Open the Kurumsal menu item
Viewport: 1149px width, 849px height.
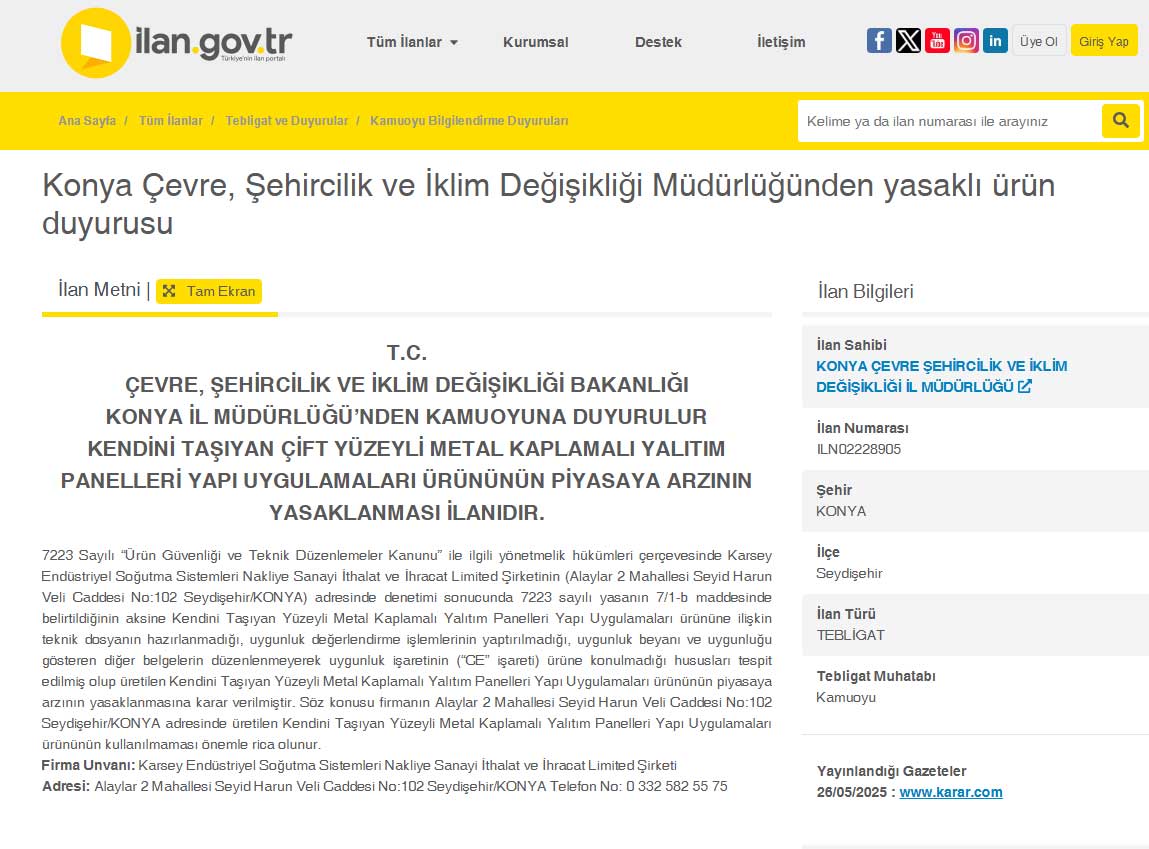pyautogui.click(x=536, y=42)
